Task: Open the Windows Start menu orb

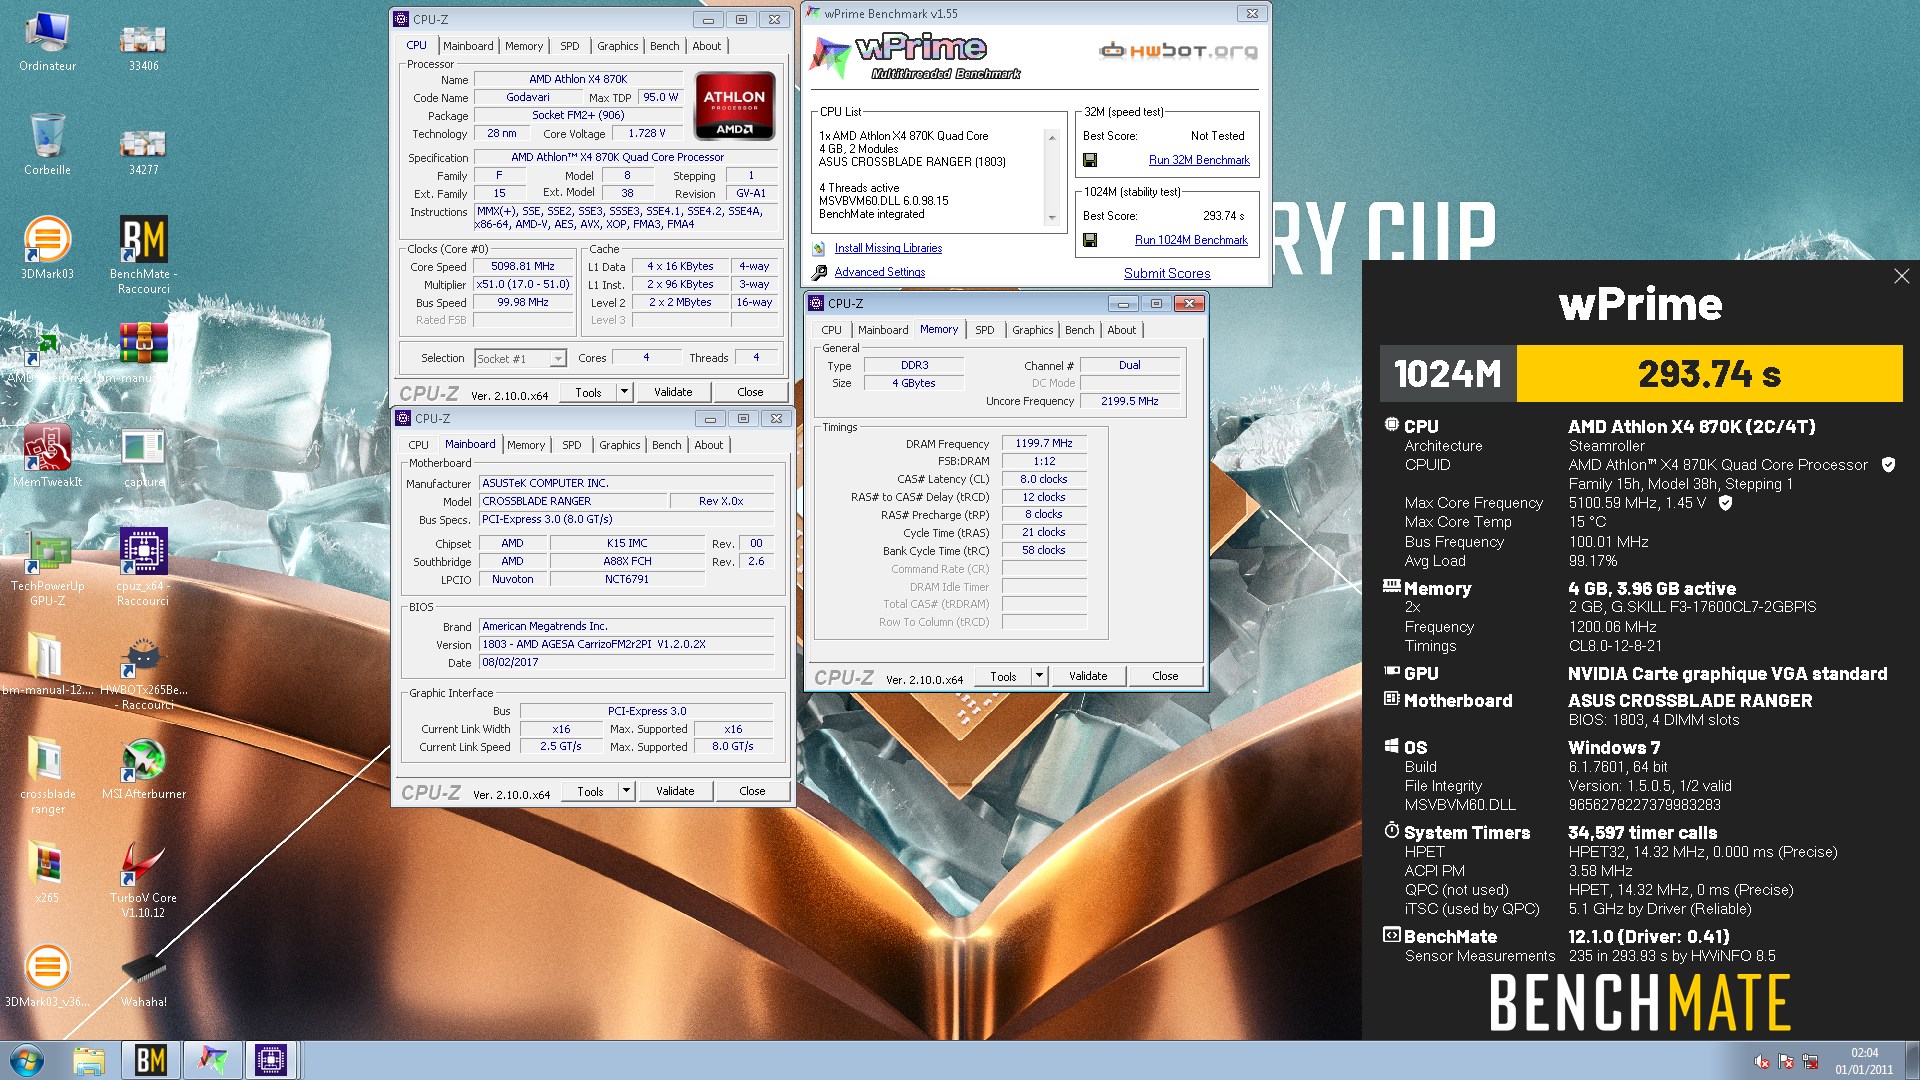Action: click(27, 1060)
